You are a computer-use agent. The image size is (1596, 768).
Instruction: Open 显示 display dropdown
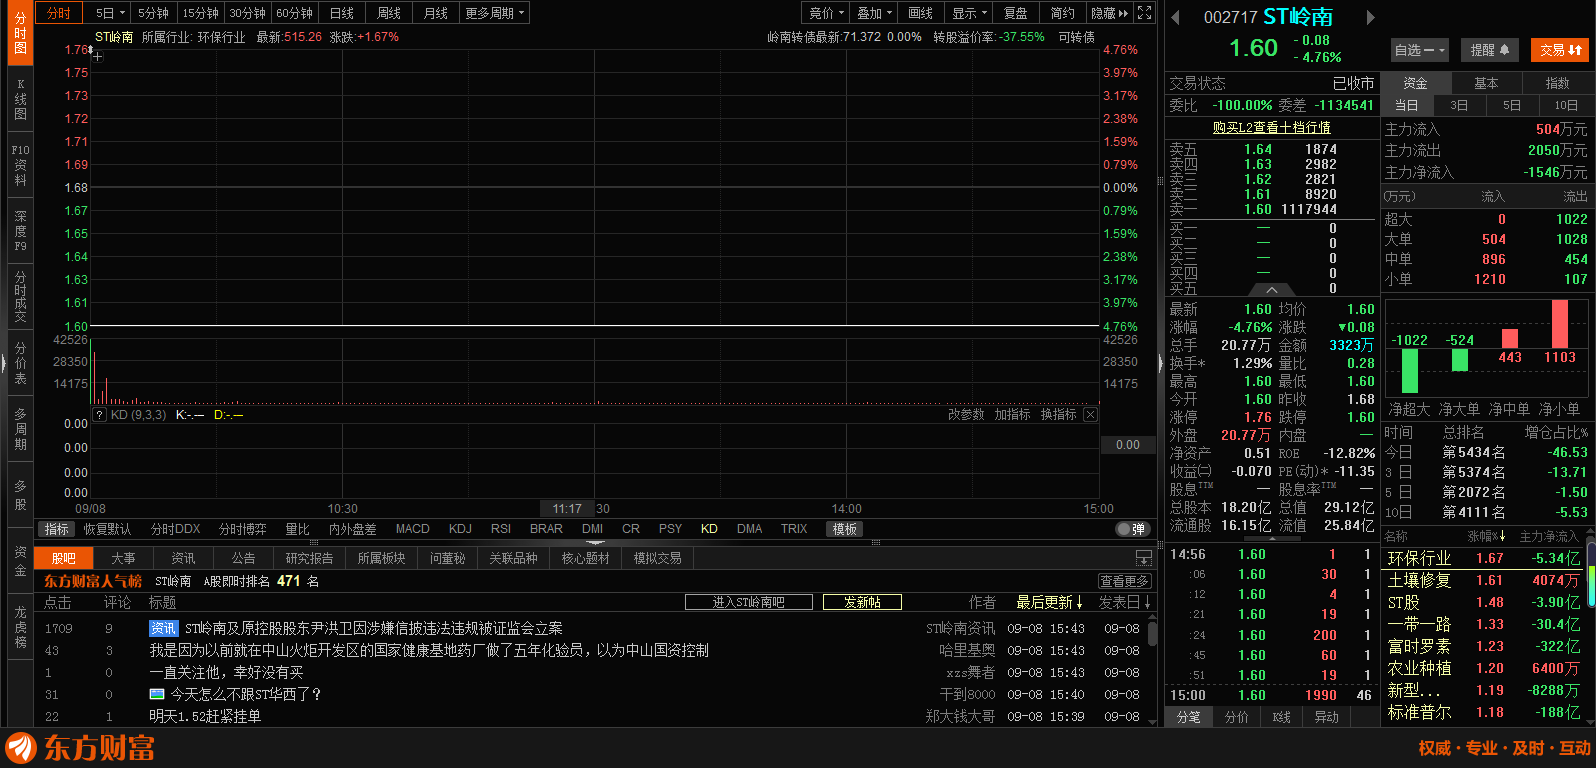tap(970, 13)
